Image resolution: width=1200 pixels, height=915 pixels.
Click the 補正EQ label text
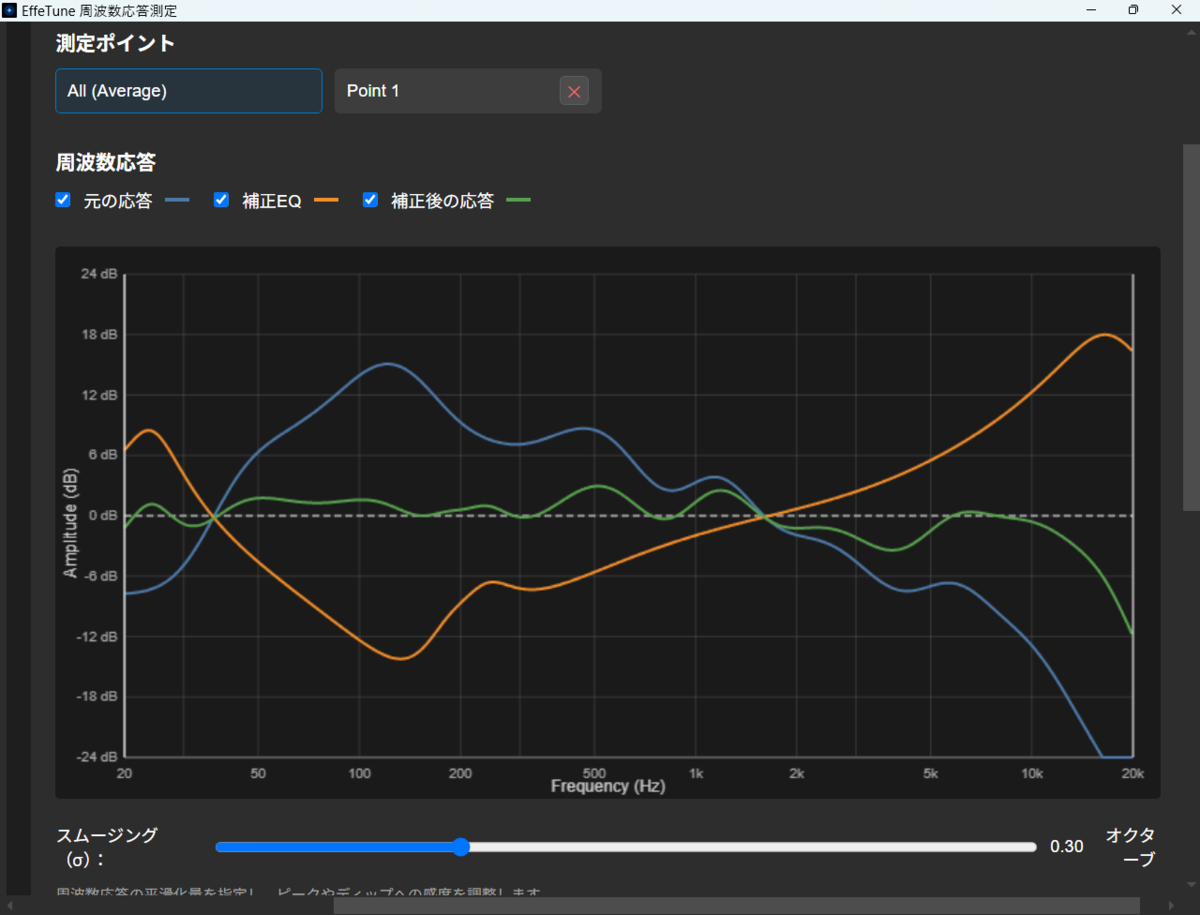272,201
